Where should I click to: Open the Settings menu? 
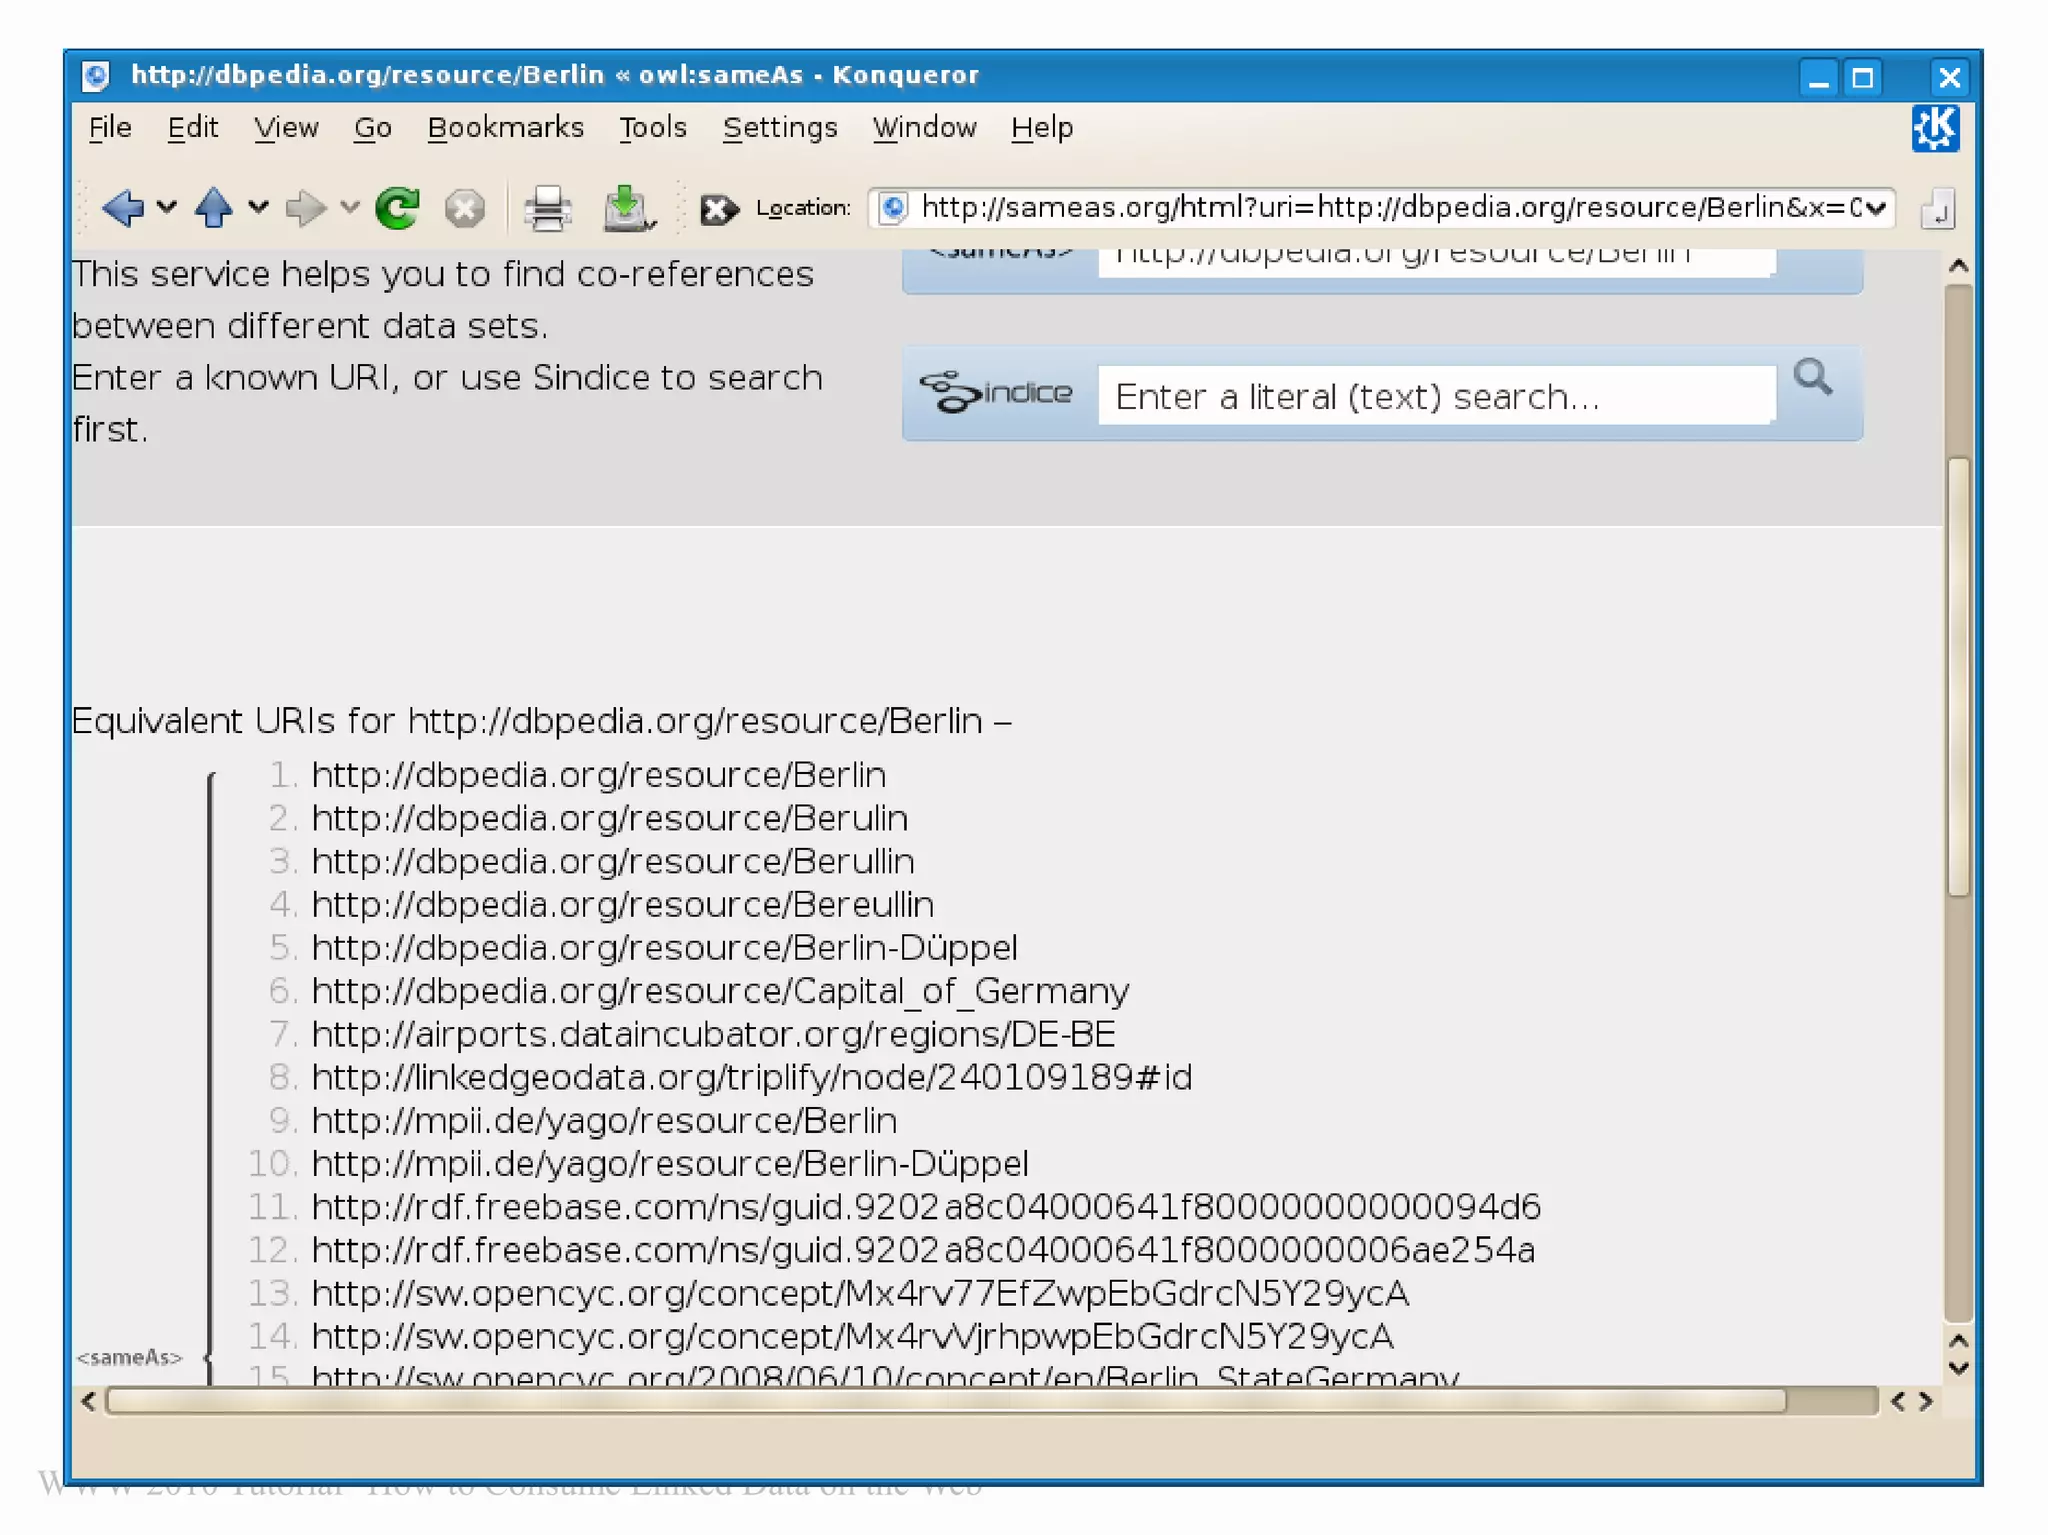(x=779, y=128)
